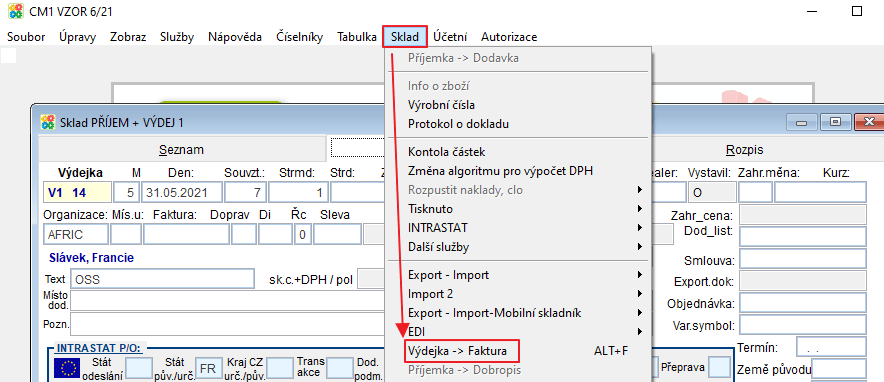Switch to the Seznam tab
This screenshot has width=884, height=382.
[x=182, y=150]
